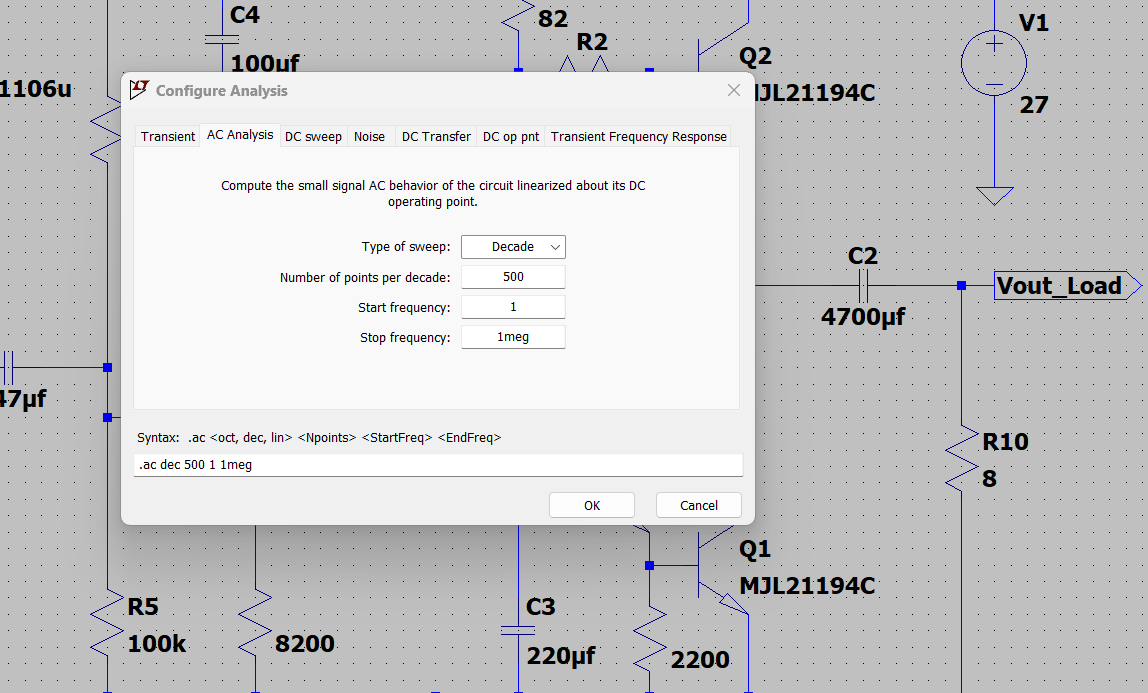Click the 100k value of R5
The image size is (1148, 693).
157,644
